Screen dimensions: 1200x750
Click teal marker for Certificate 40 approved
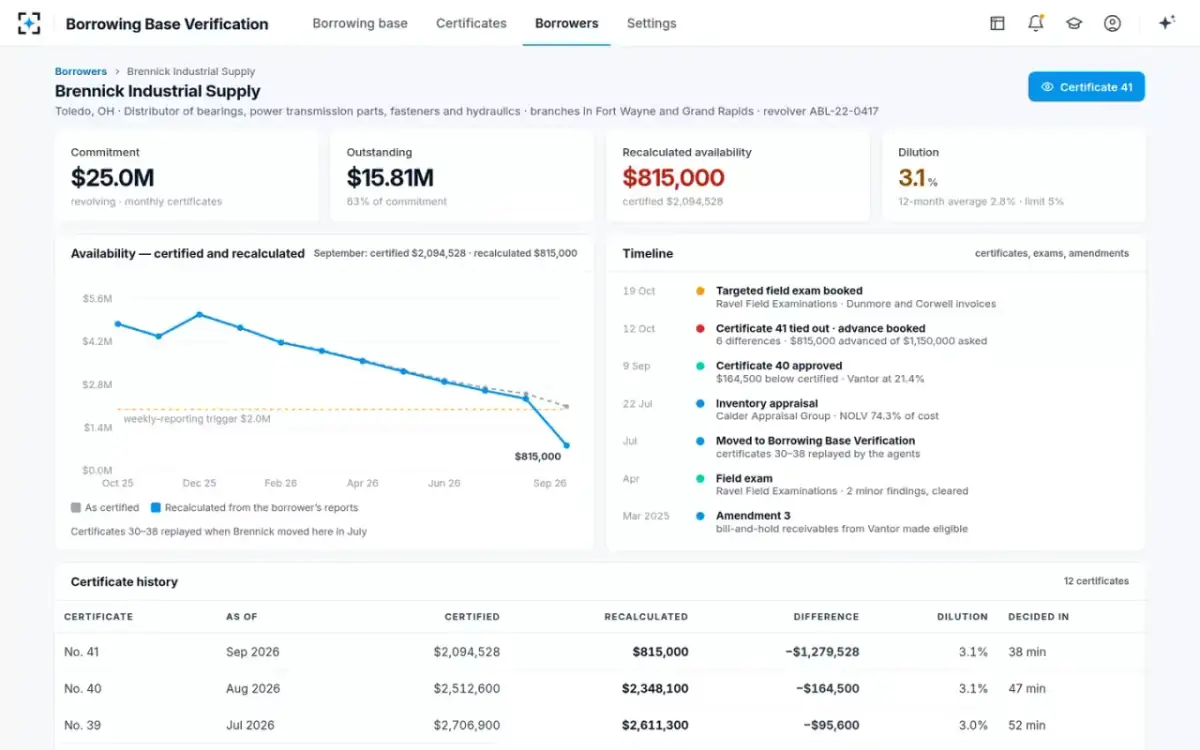700,366
